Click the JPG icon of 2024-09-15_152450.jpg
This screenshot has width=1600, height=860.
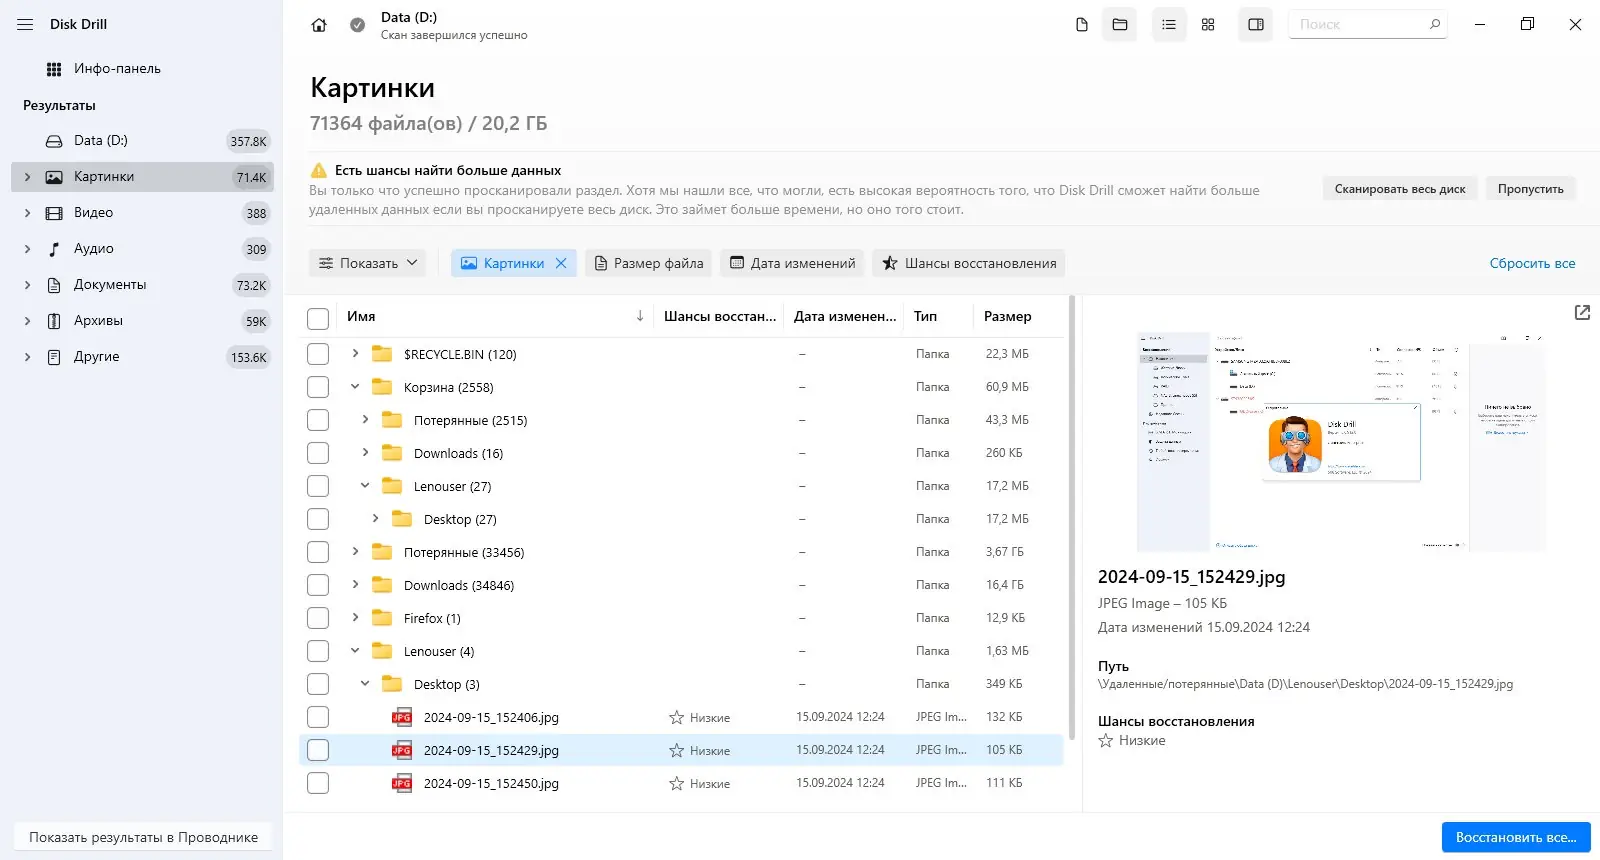click(402, 783)
